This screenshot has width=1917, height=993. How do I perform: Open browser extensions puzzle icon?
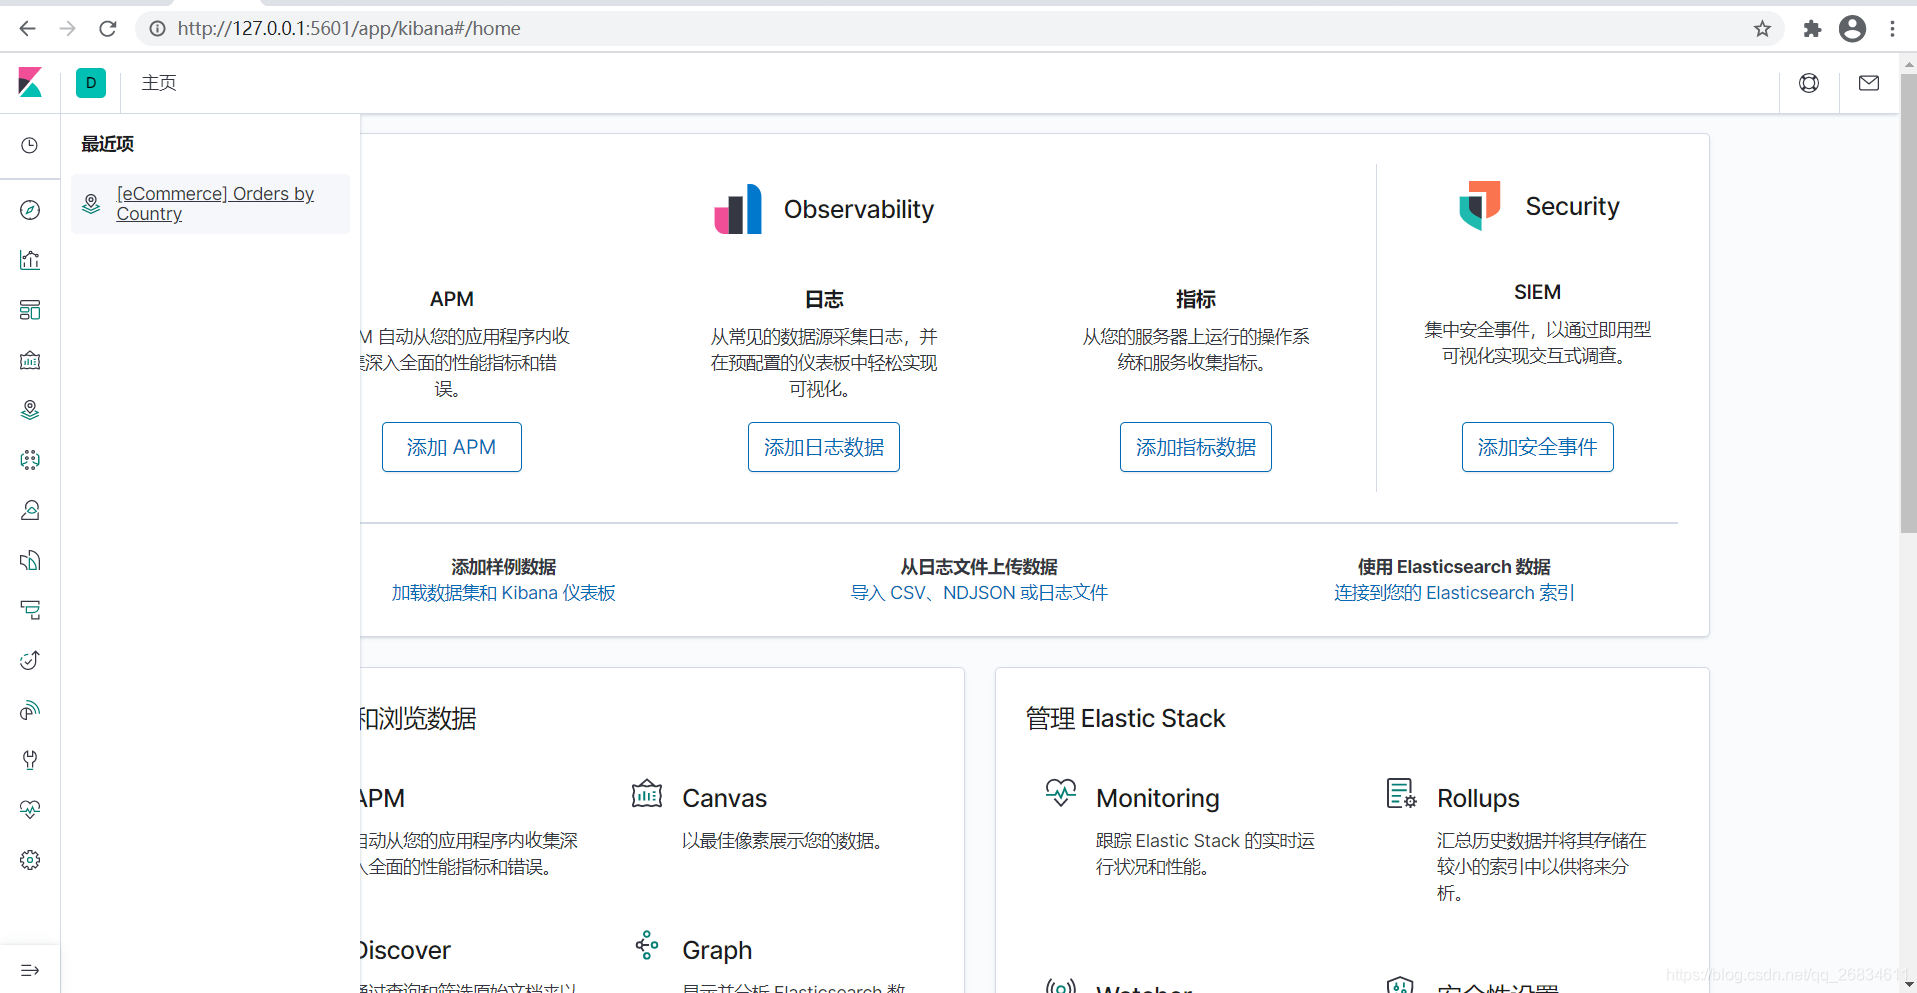pyautogui.click(x=1812, y=29)
